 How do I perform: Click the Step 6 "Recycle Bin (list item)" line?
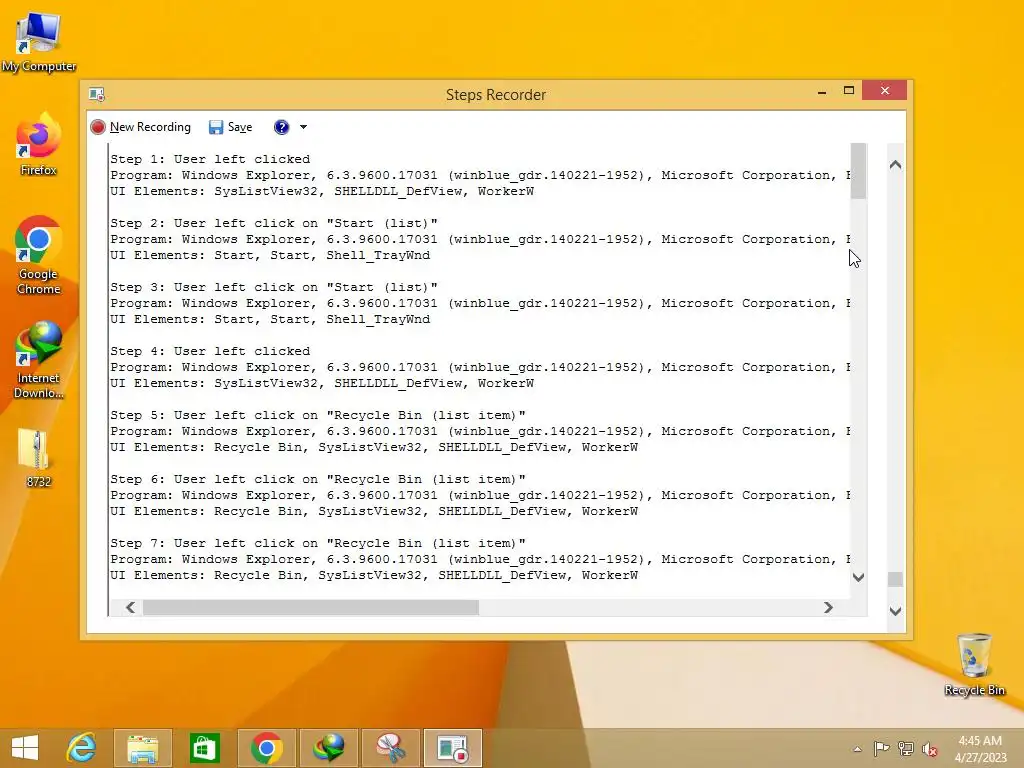click(317, 479)
